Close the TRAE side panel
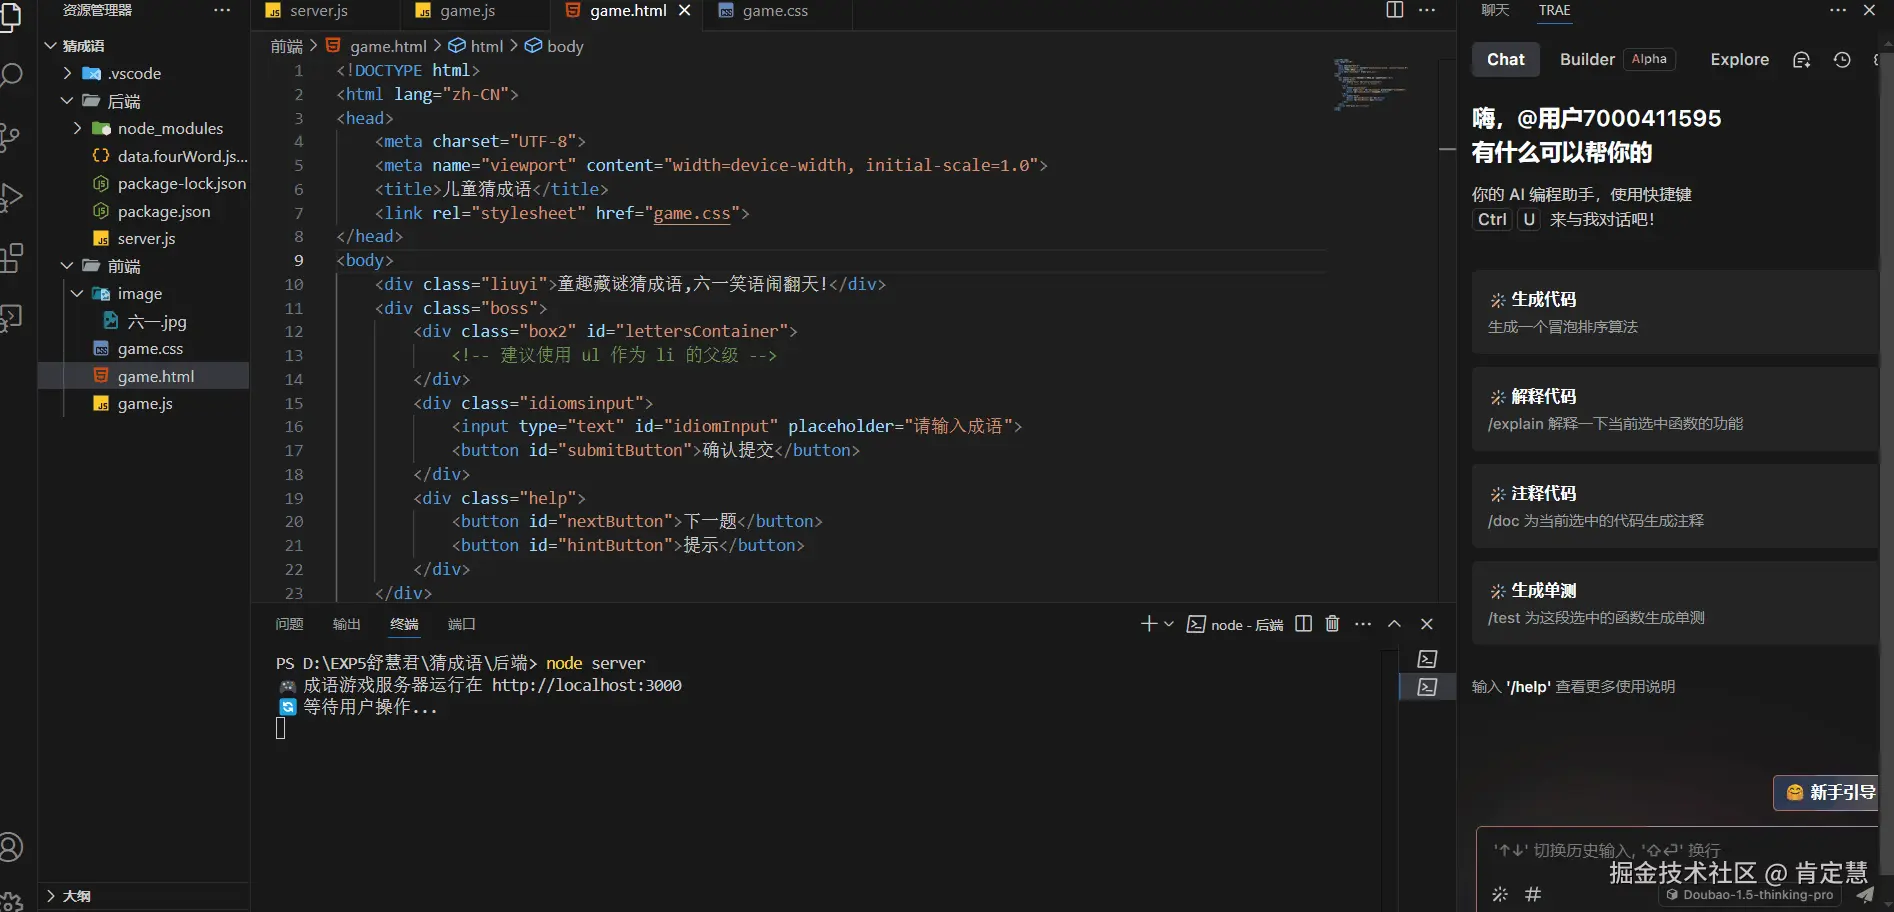Screen dimensions: 1894x912 [1869, 10]
